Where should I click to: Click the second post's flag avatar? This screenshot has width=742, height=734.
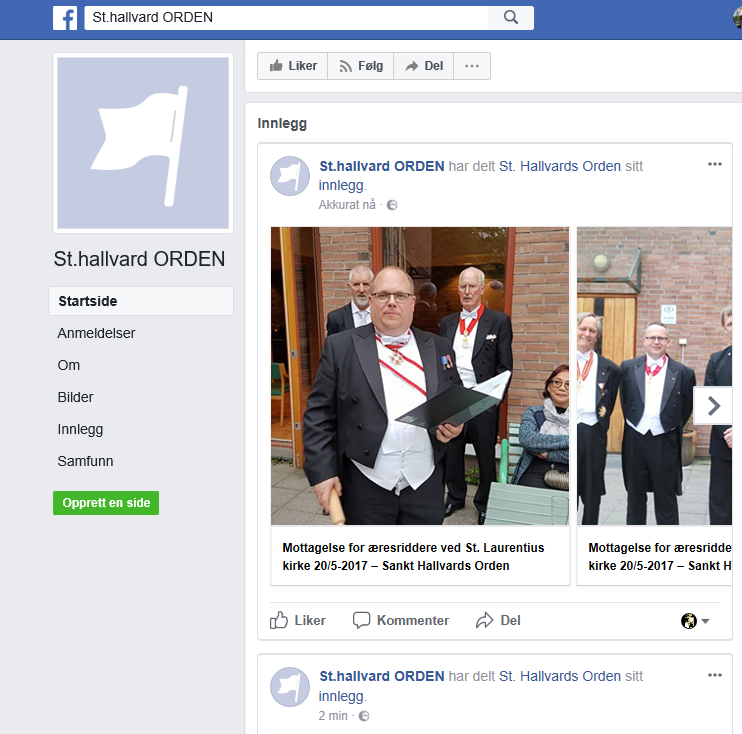point(290,687)
